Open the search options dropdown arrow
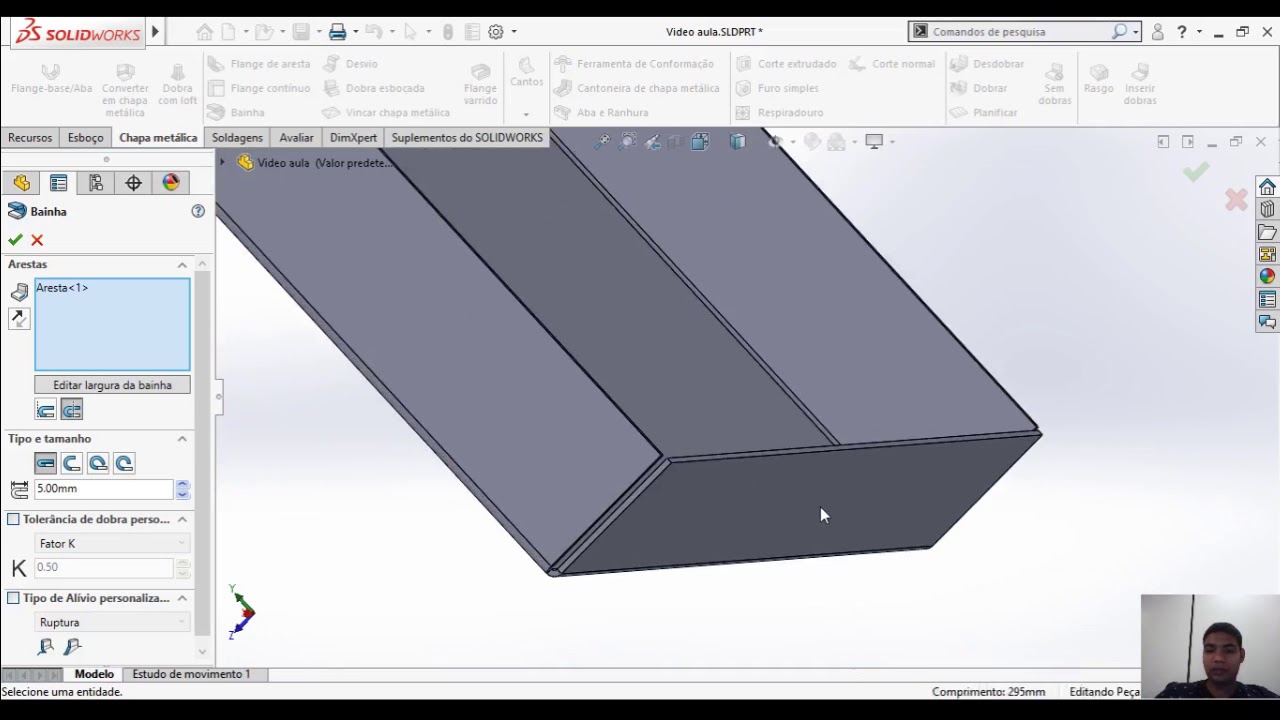This screenshot has width=1280, height=720. (1135, 32)
